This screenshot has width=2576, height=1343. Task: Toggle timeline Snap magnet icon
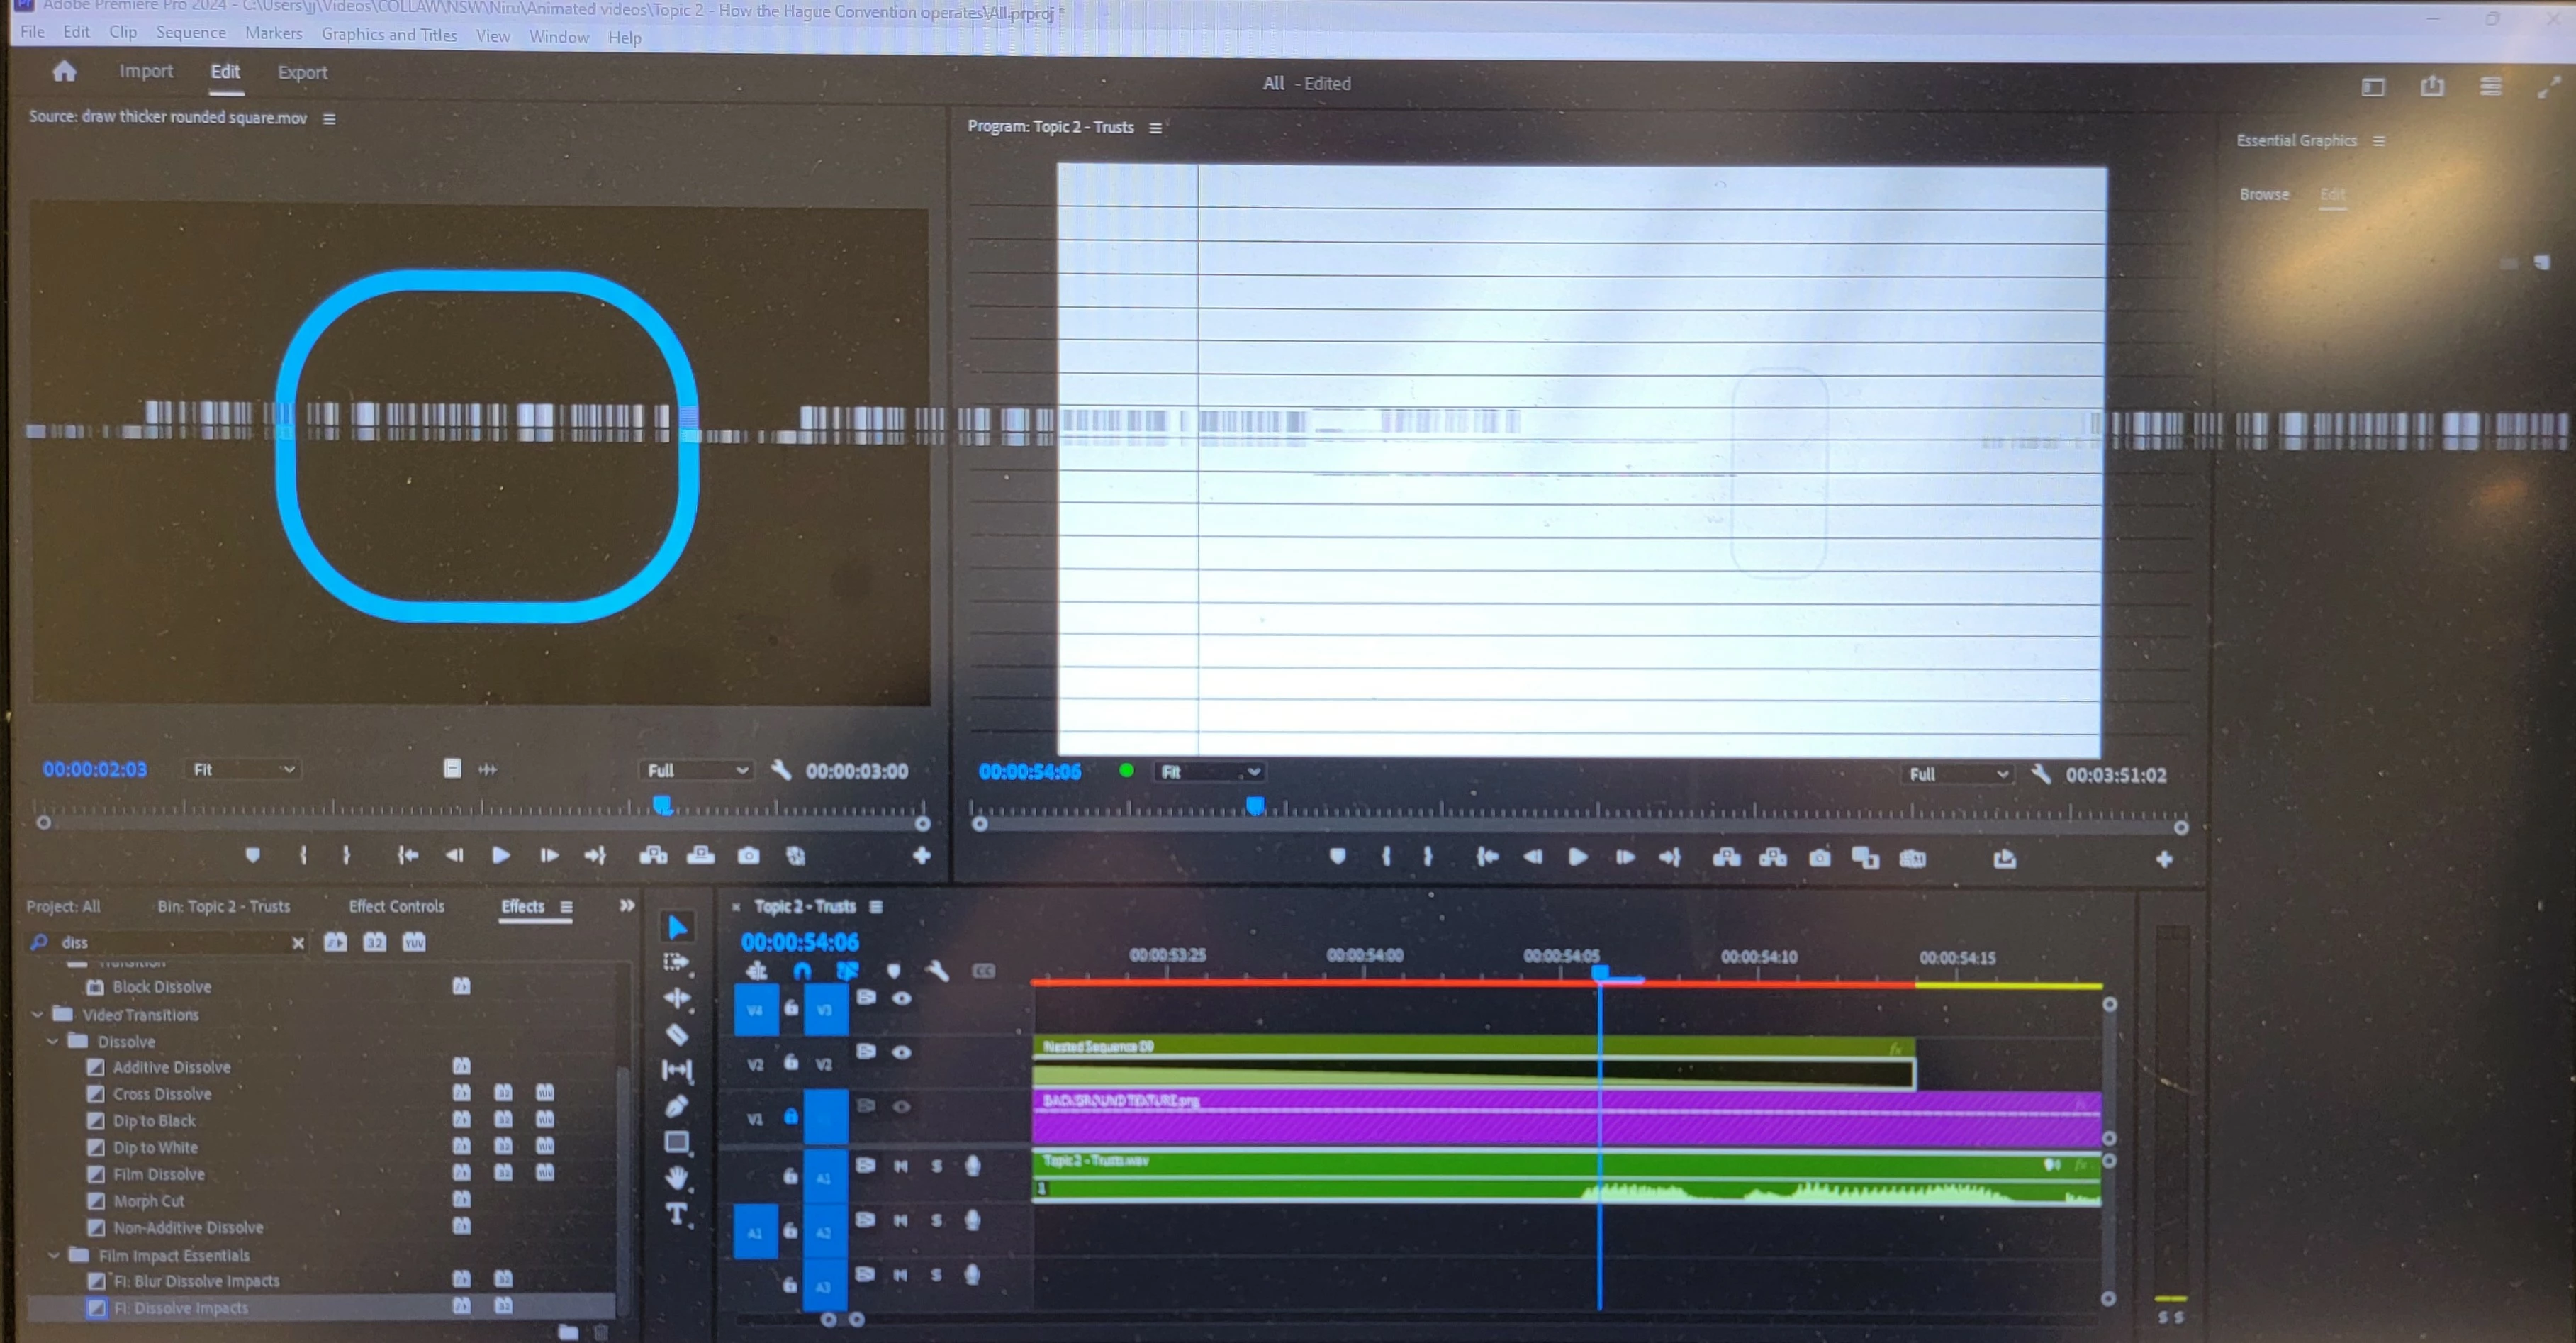coord(802,971)
